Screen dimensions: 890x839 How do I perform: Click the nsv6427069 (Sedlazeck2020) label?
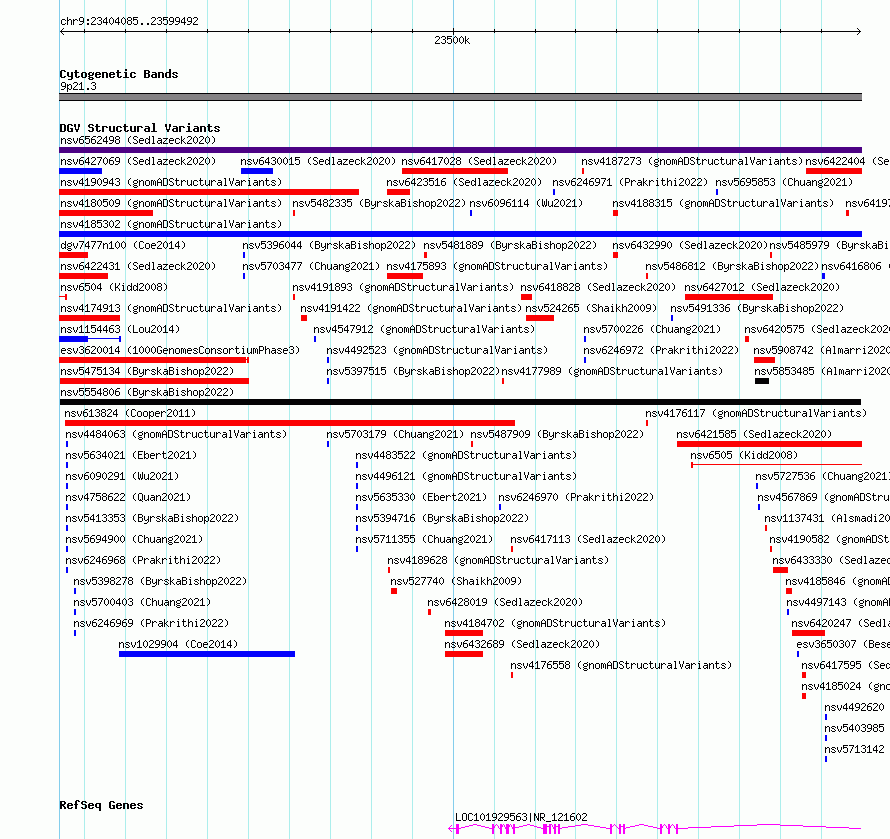[138, 161]
